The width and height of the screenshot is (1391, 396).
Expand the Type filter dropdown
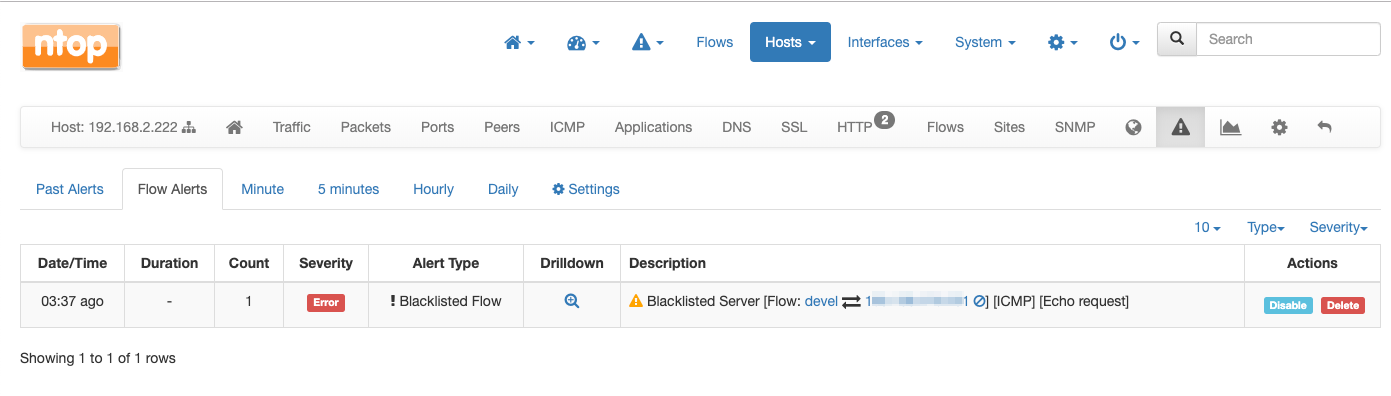point(1266,228)
